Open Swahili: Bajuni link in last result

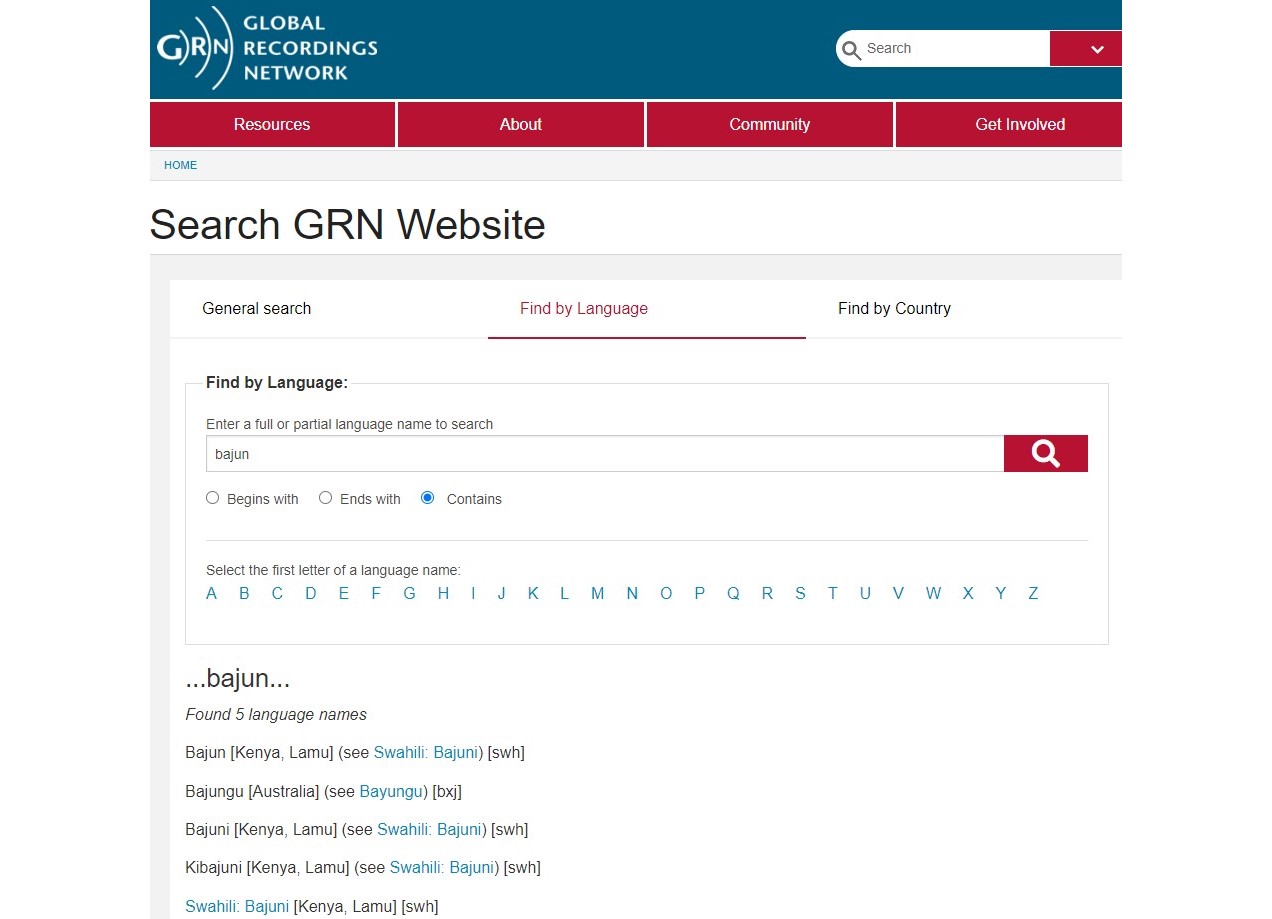[237, 907]
